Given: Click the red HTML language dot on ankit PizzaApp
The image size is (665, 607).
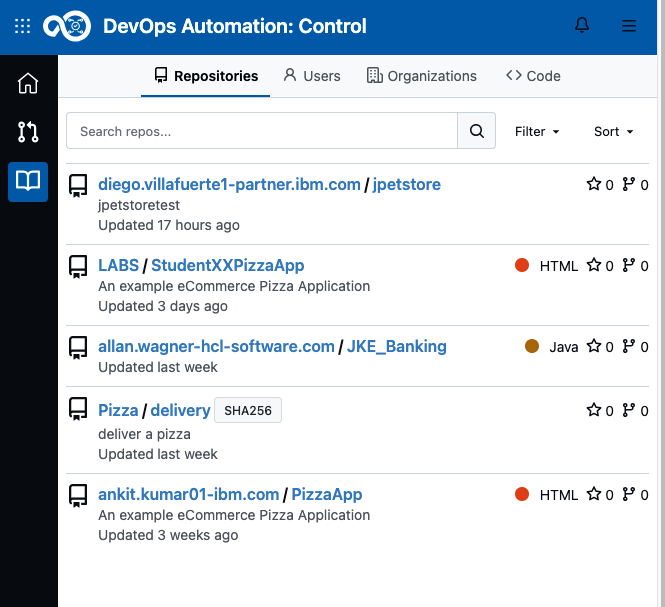Looking at the screenshot, I should (x=522, y=494).
